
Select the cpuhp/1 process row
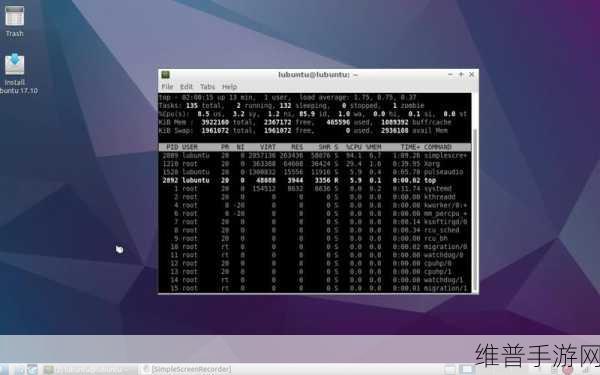tap(315, 272)
